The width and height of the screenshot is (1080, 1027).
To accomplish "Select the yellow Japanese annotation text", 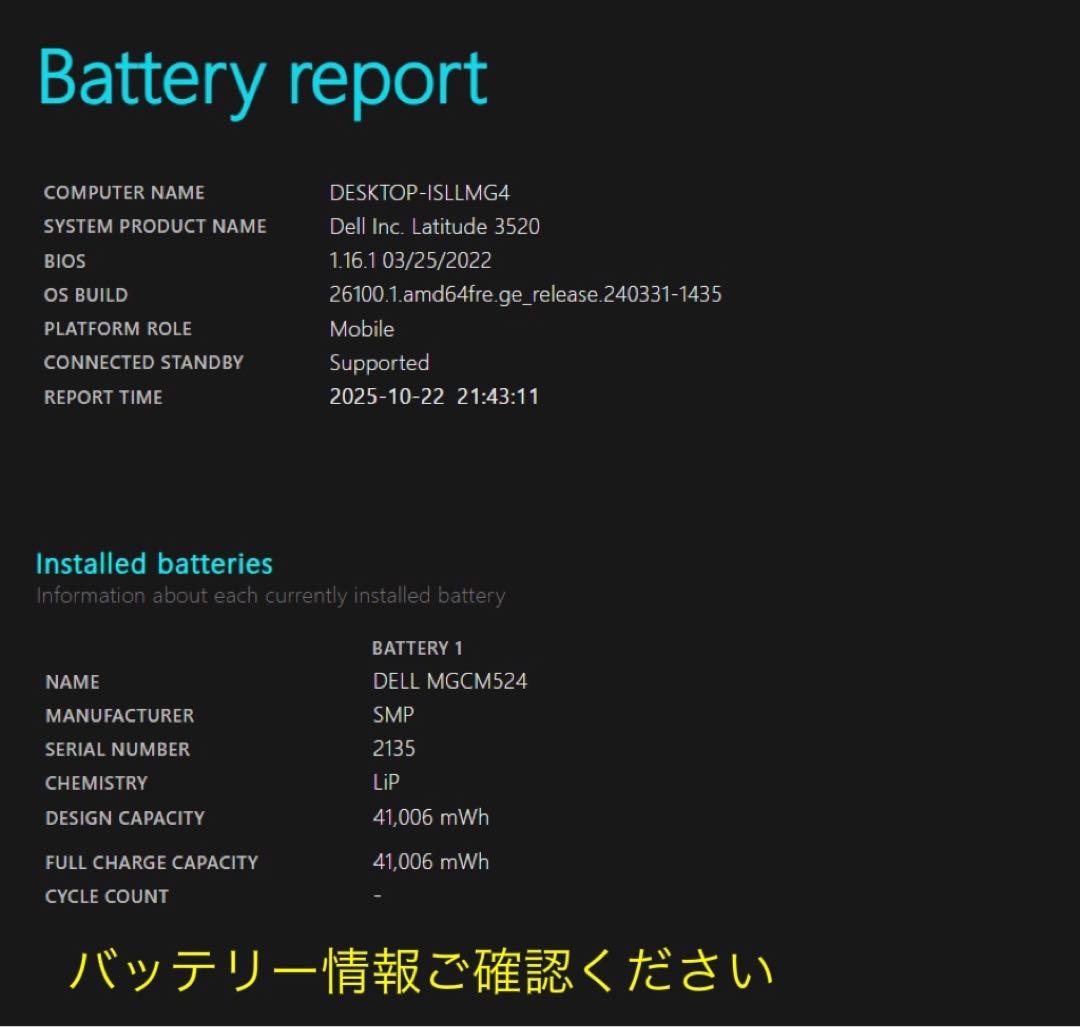I will (420, 968).
